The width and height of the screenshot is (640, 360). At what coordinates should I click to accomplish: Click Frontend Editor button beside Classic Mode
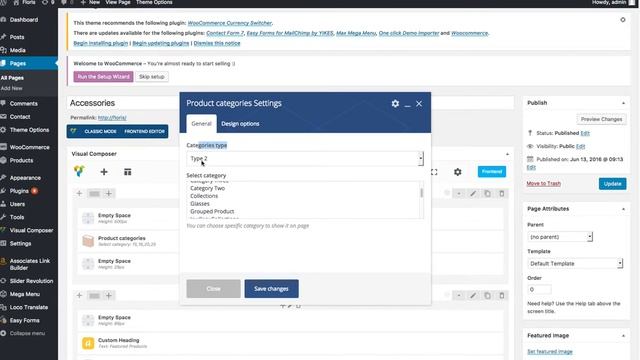(144, 131)
